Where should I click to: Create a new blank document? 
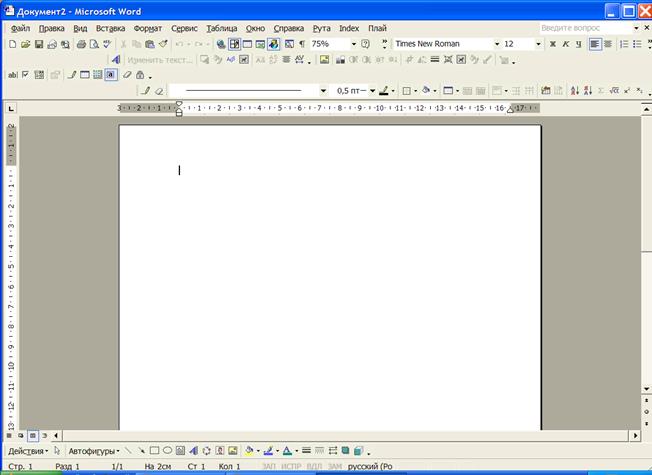12,45
